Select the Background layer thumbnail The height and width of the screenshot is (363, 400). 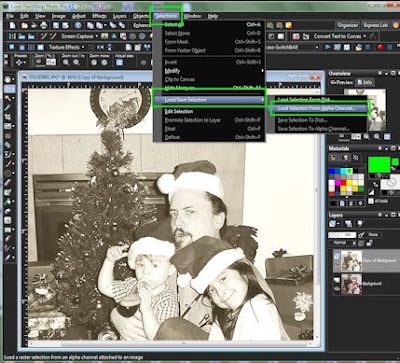[x=351, y=284]
